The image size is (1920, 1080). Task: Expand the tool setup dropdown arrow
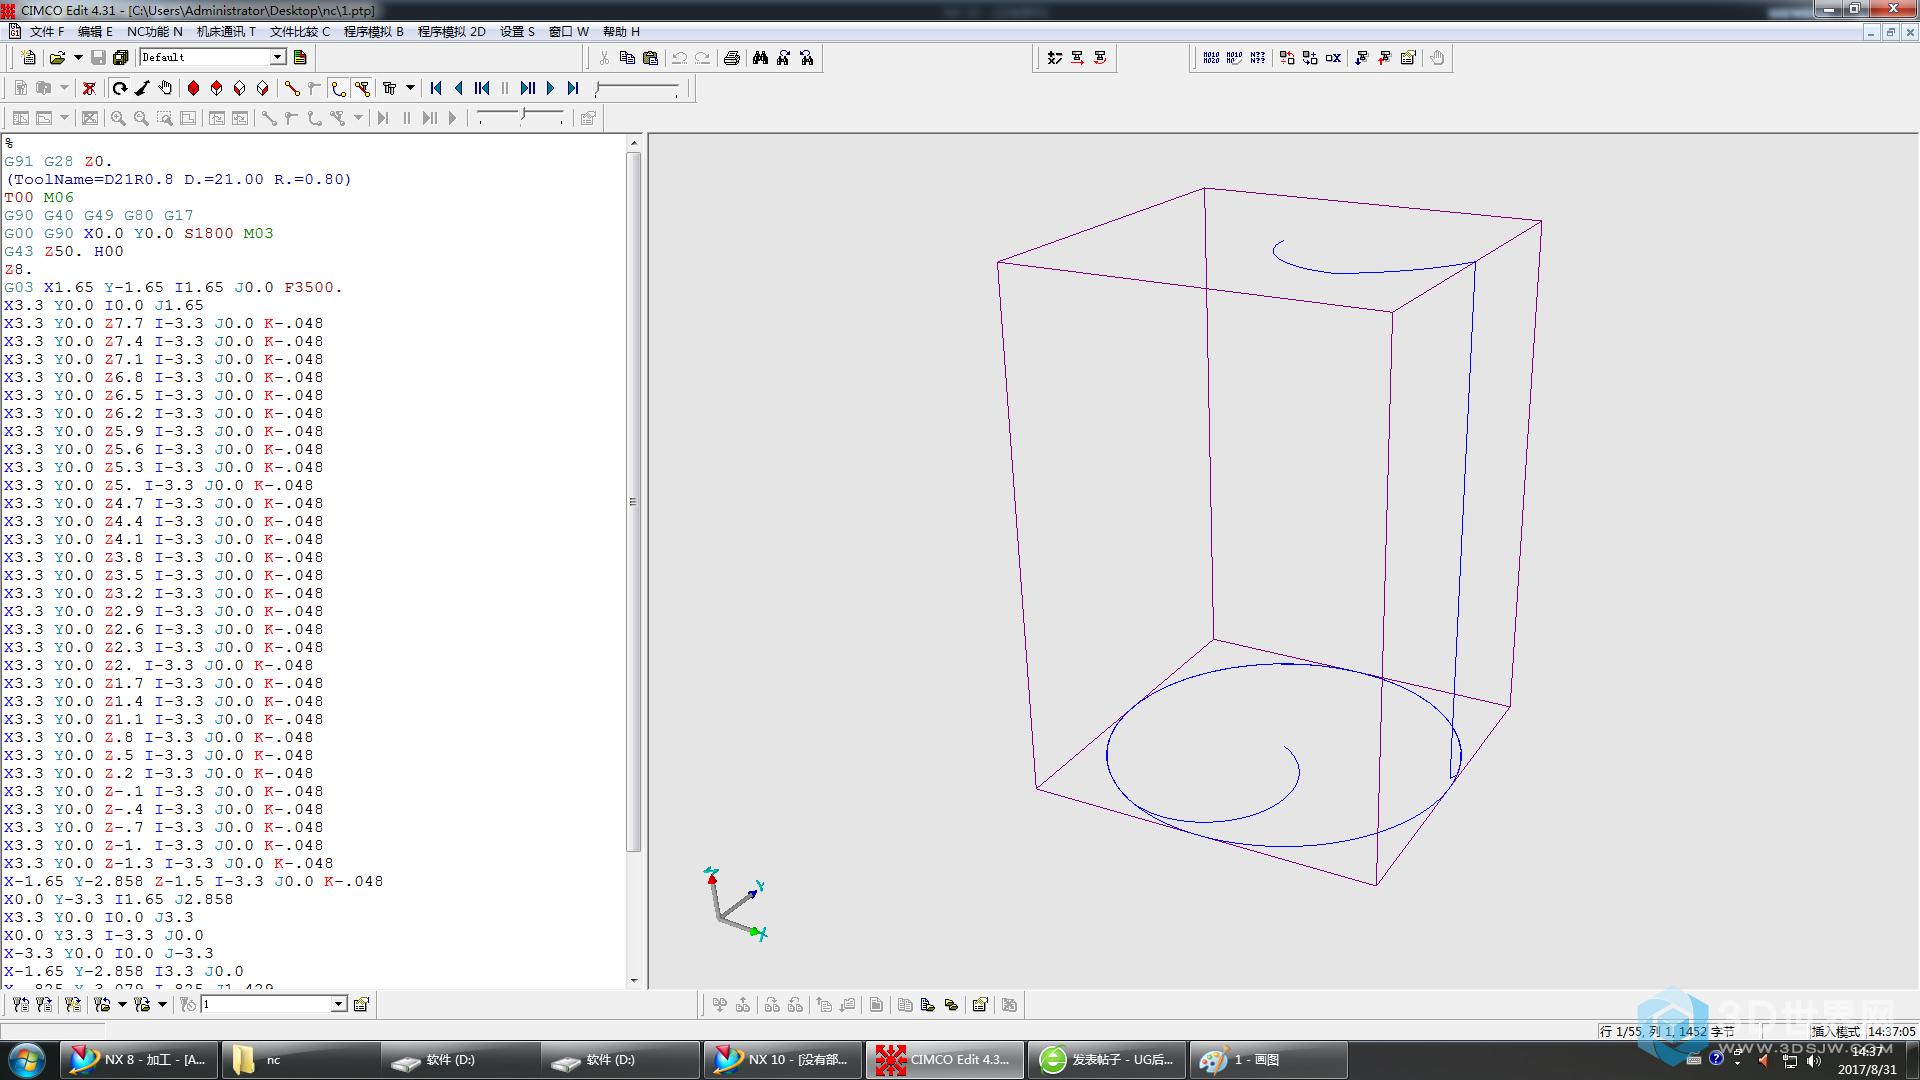tap(410, 88)
